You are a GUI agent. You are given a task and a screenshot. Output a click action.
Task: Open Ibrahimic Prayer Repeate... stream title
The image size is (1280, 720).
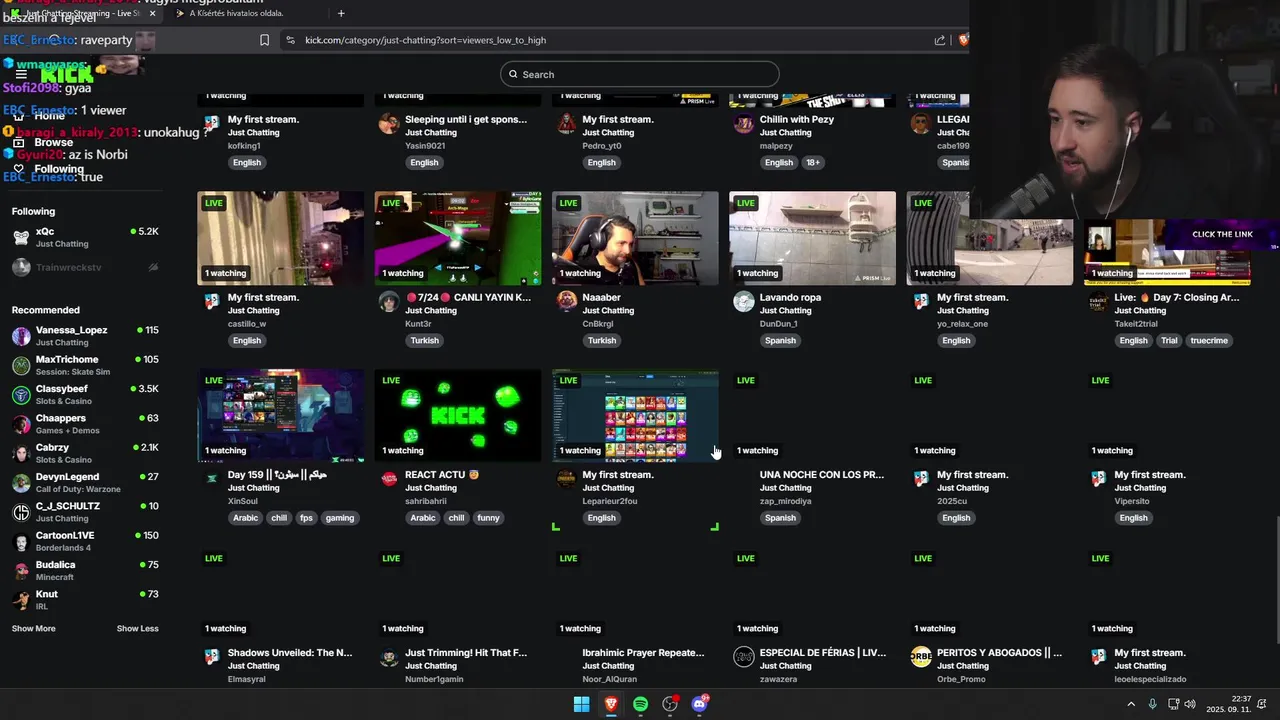pyautogui.click(x=643, y=653)
